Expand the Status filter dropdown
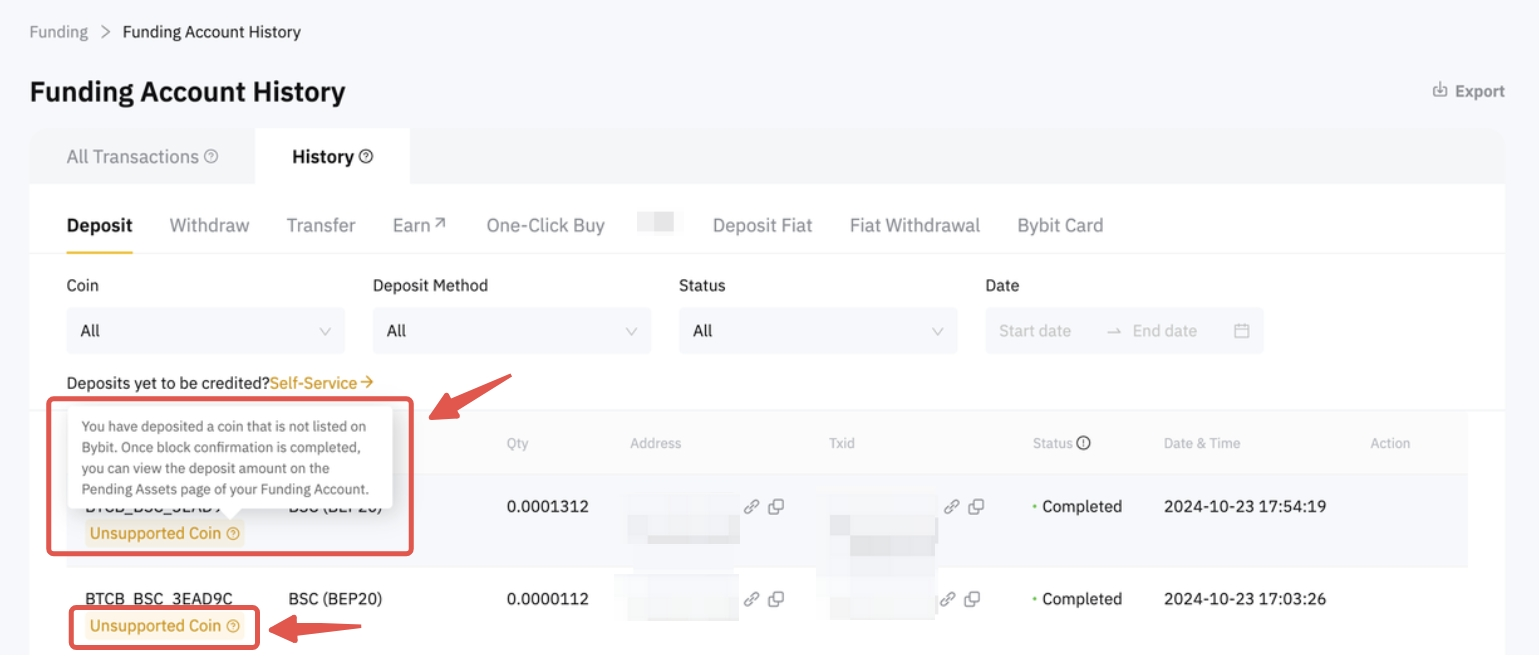1539x658 pixels. [x=817, y=331]
